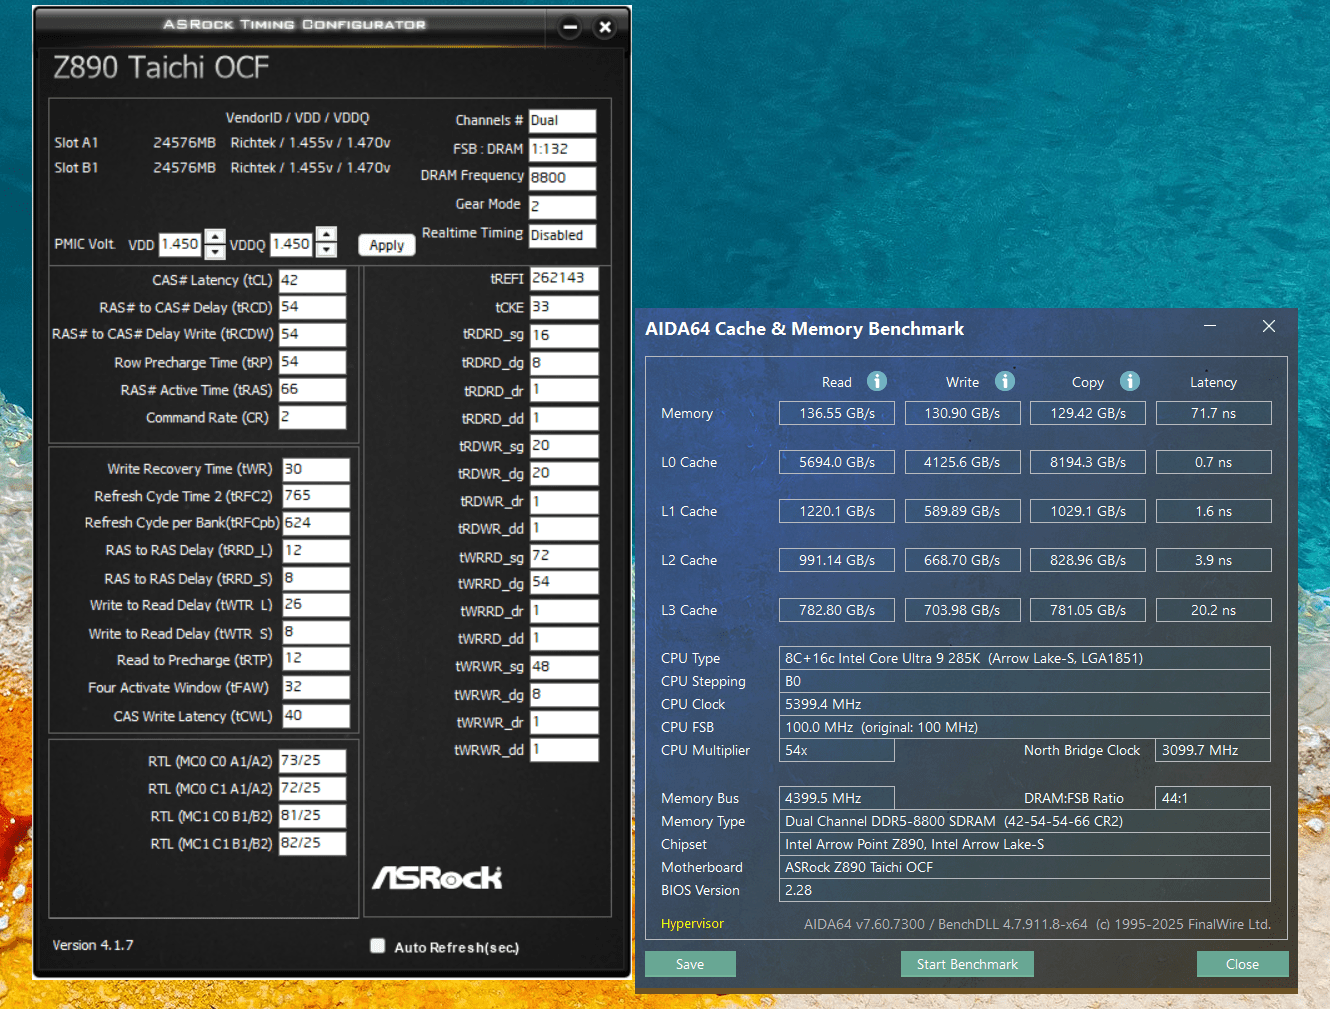This screenshot has width=1330, height=1009.
Task: Select the PMIC VDDQ voltage field
Action: 292,244
